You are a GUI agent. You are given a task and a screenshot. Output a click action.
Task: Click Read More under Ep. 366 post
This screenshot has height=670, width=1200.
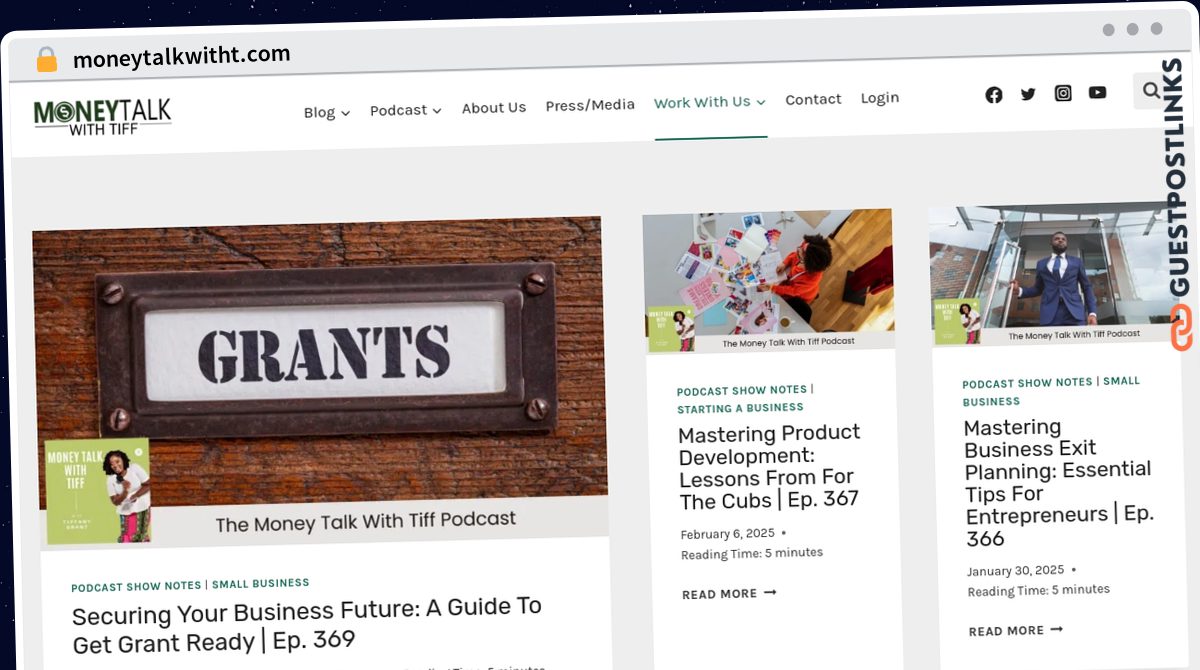(1016, 631)
